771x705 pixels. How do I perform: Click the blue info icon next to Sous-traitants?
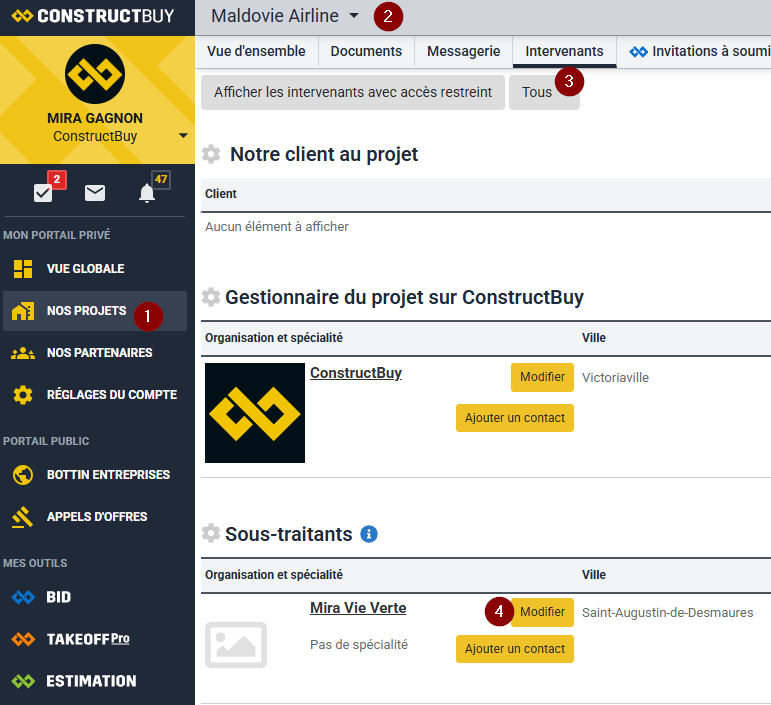point(369,534)
